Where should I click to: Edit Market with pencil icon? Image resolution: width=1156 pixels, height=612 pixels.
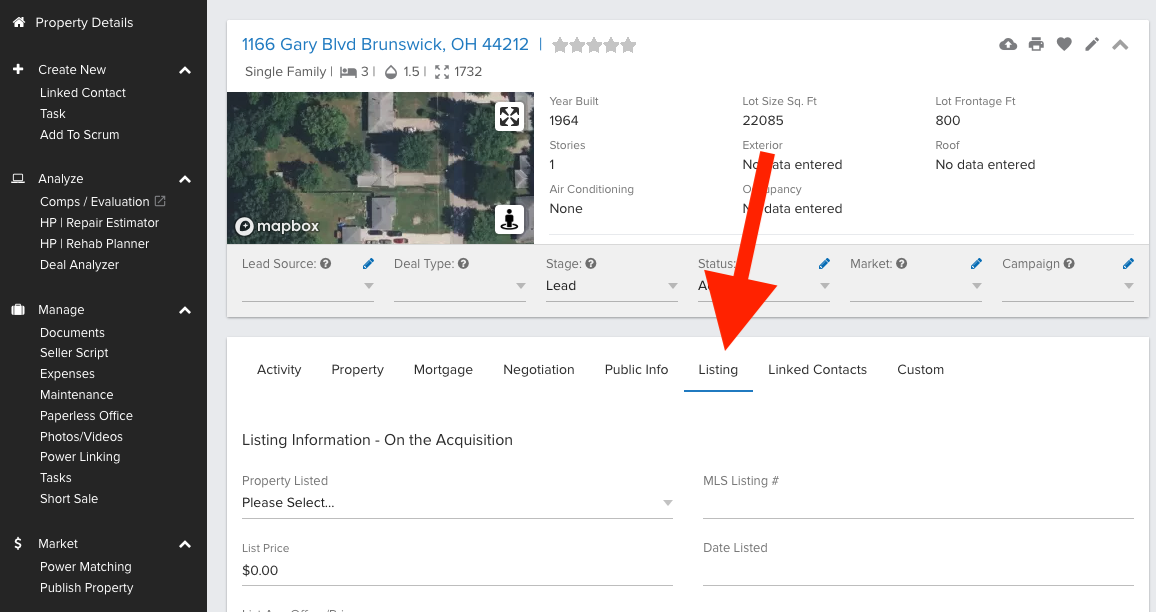(x=976, y=263)
